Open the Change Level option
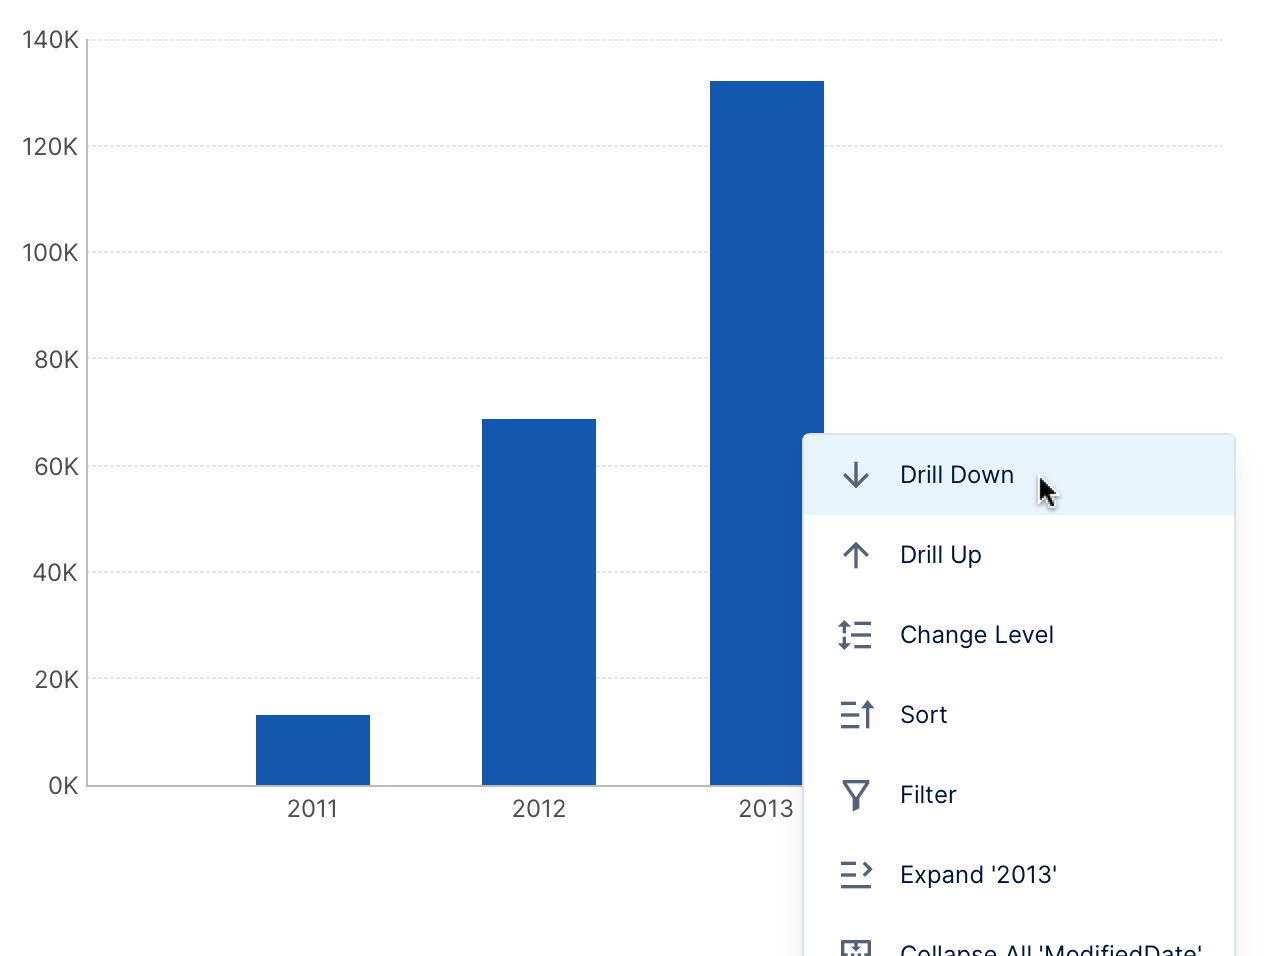The width and height of the screenshot is (1267, 956). tap(976, 635)
